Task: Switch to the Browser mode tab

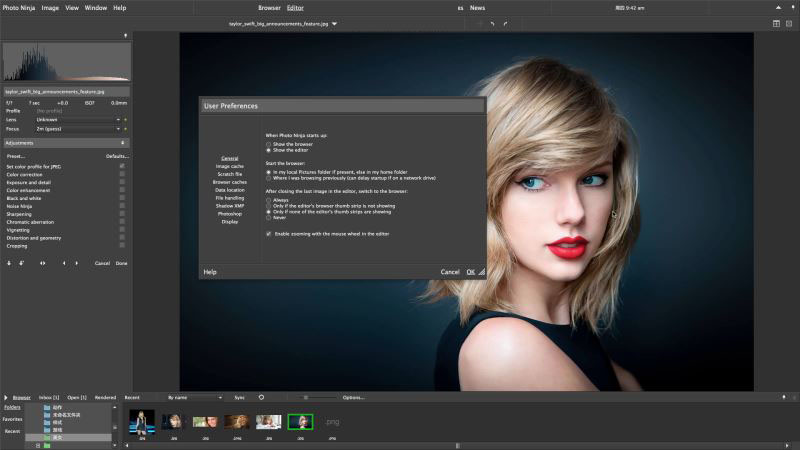Action: pyautogui.click(x=269, y=8)
